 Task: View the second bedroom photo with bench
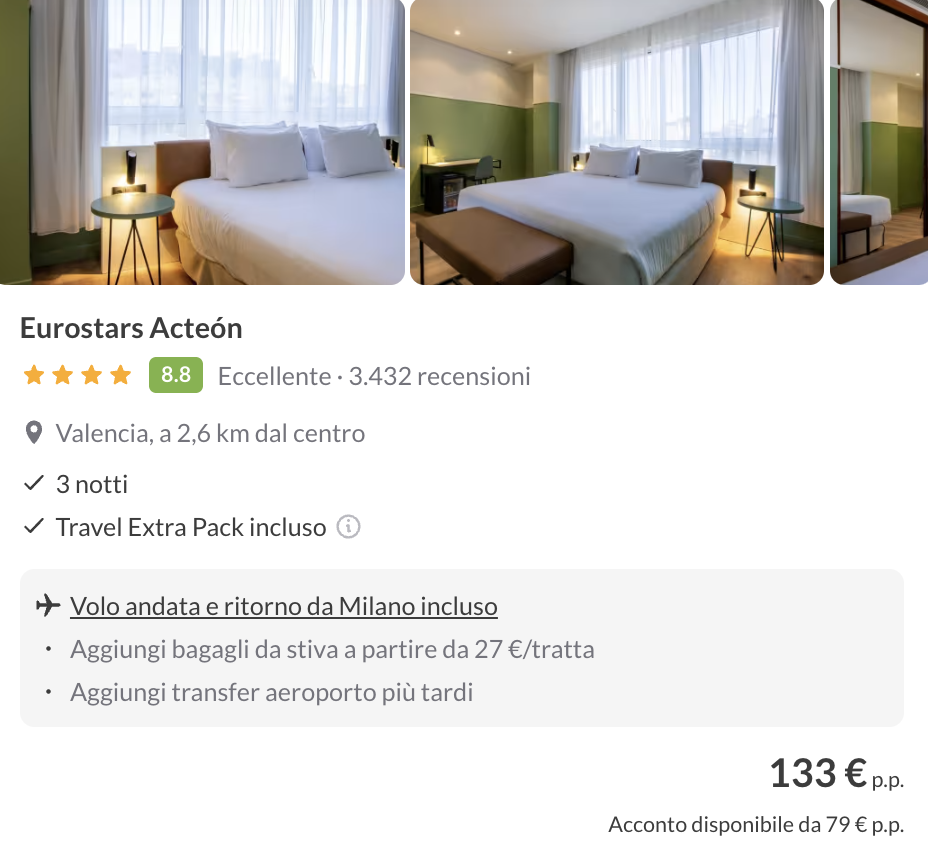pos(617,142)
